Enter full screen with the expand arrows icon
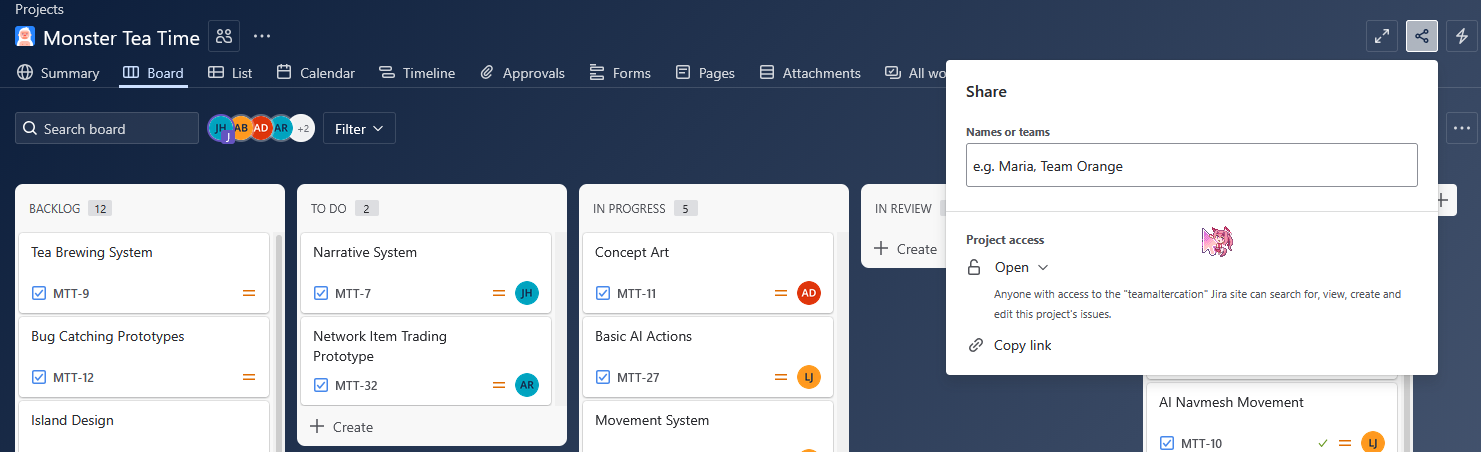1481x452 pixels. 1382,37
